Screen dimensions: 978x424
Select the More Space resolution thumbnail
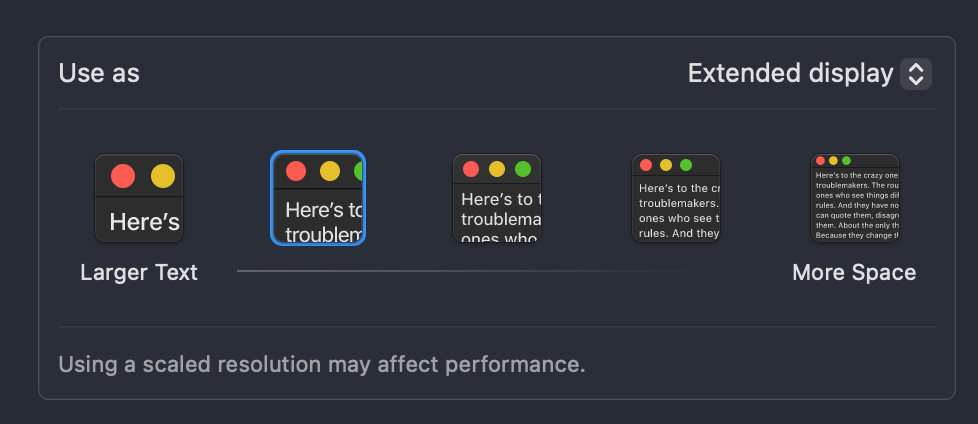click(x=854, y=198)
